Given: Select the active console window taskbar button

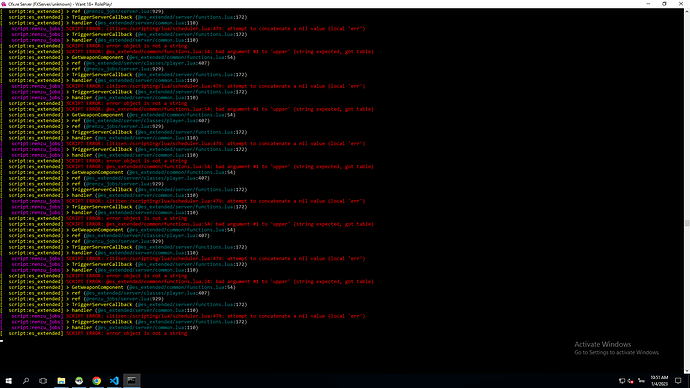Looking at the screenshot, I should (132, 381).
